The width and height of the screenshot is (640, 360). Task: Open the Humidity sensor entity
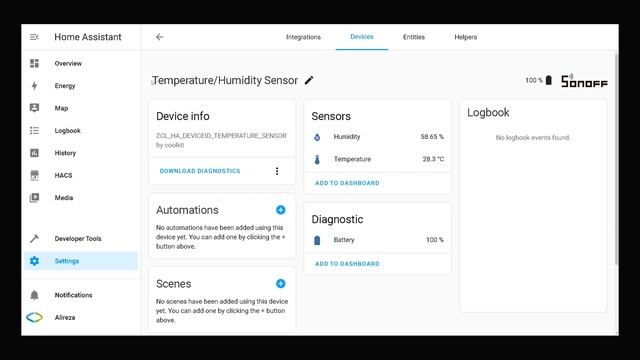pos(378,137)
